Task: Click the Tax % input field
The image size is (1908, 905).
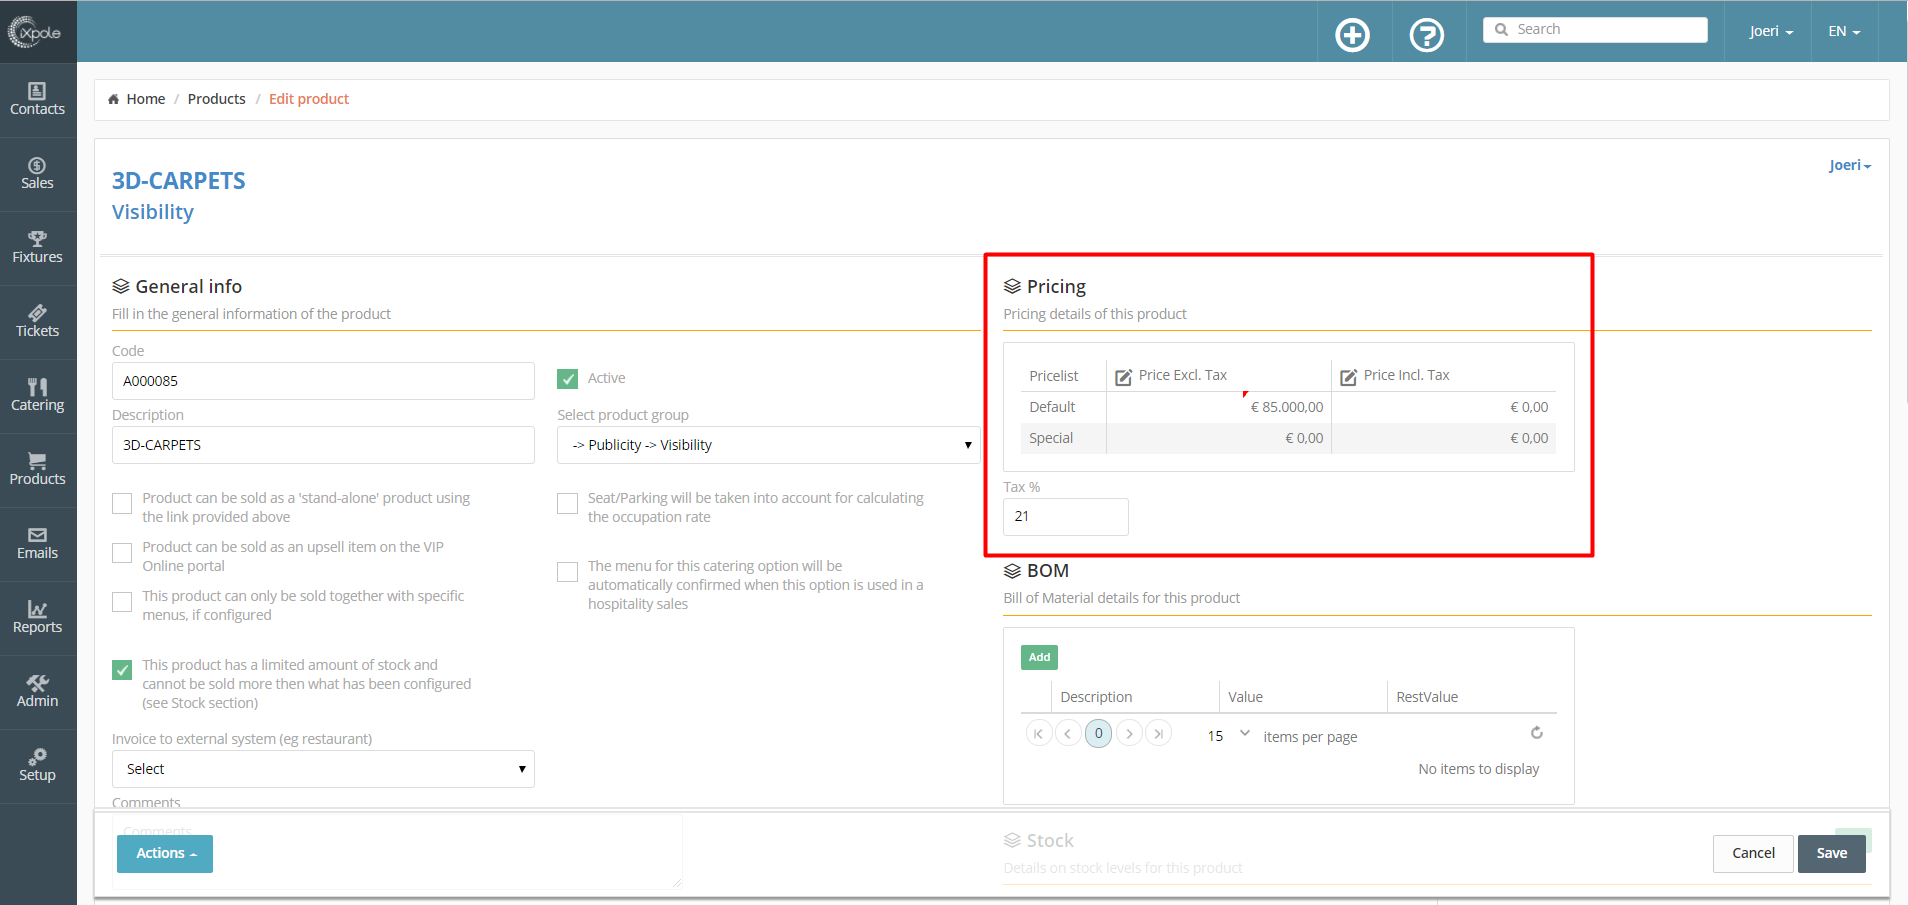Action: click(x=1066, y=517)
